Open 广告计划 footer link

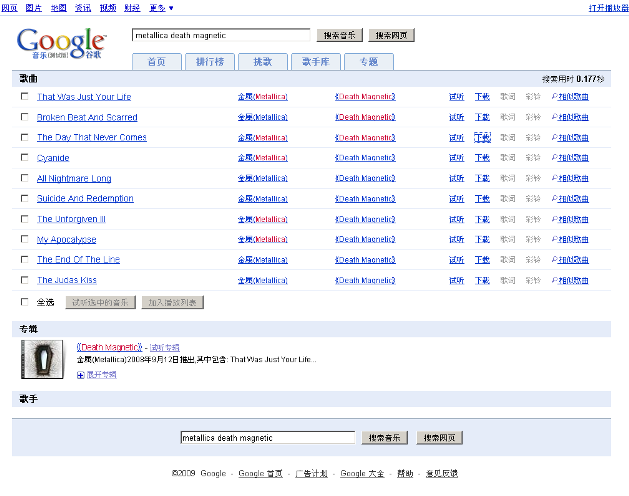click(x=312, y=474)
